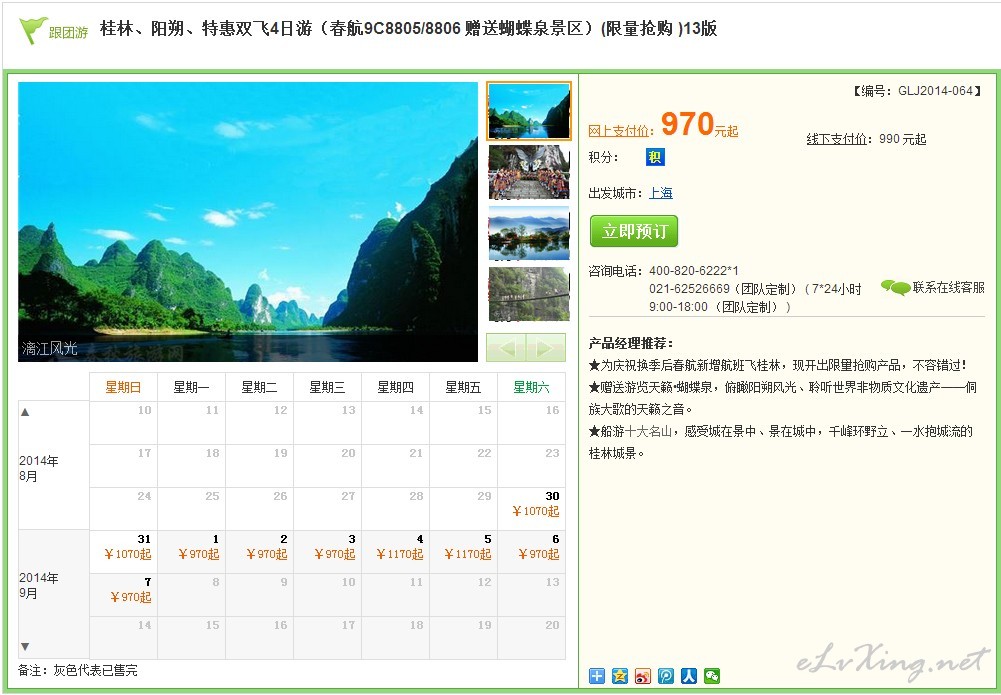Click the blue plus more-share icon
This screenshot has height=695, width=1001.
click(x=596, y=676)
